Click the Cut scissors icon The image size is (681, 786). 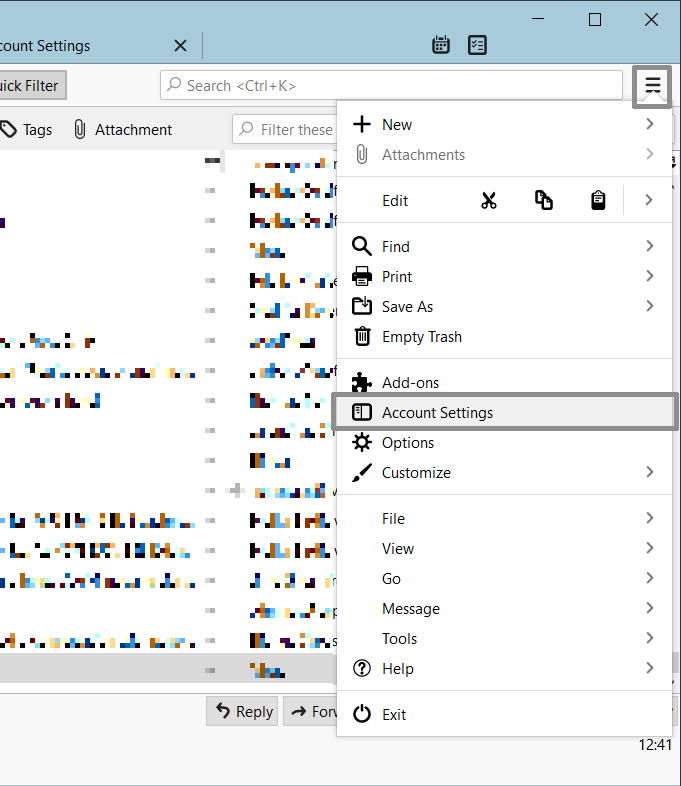point(488,200)
